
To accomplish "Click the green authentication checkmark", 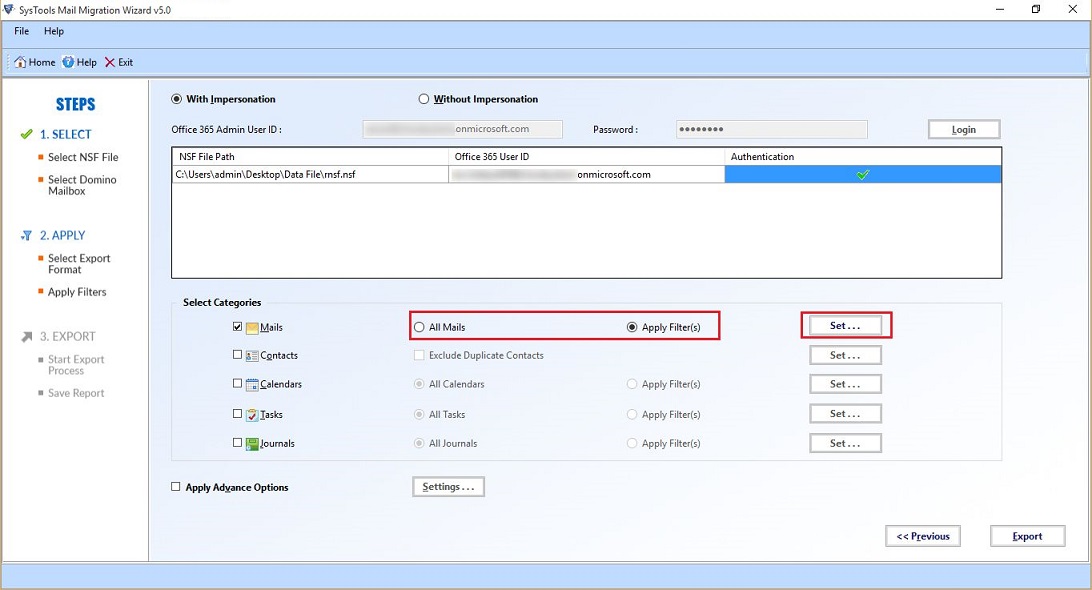I will [x=863, y=175].
